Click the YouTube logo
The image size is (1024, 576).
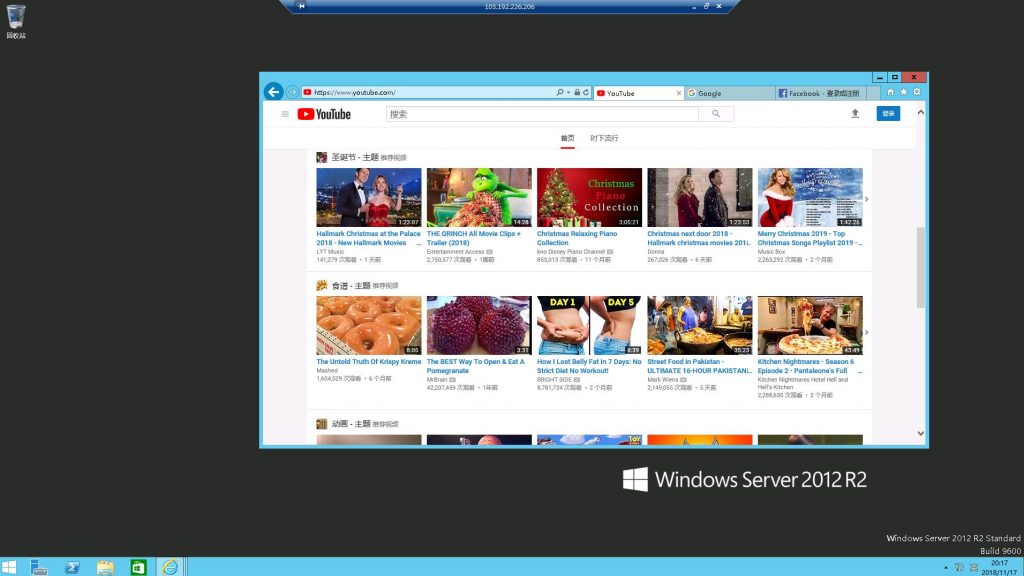[324, 114]
